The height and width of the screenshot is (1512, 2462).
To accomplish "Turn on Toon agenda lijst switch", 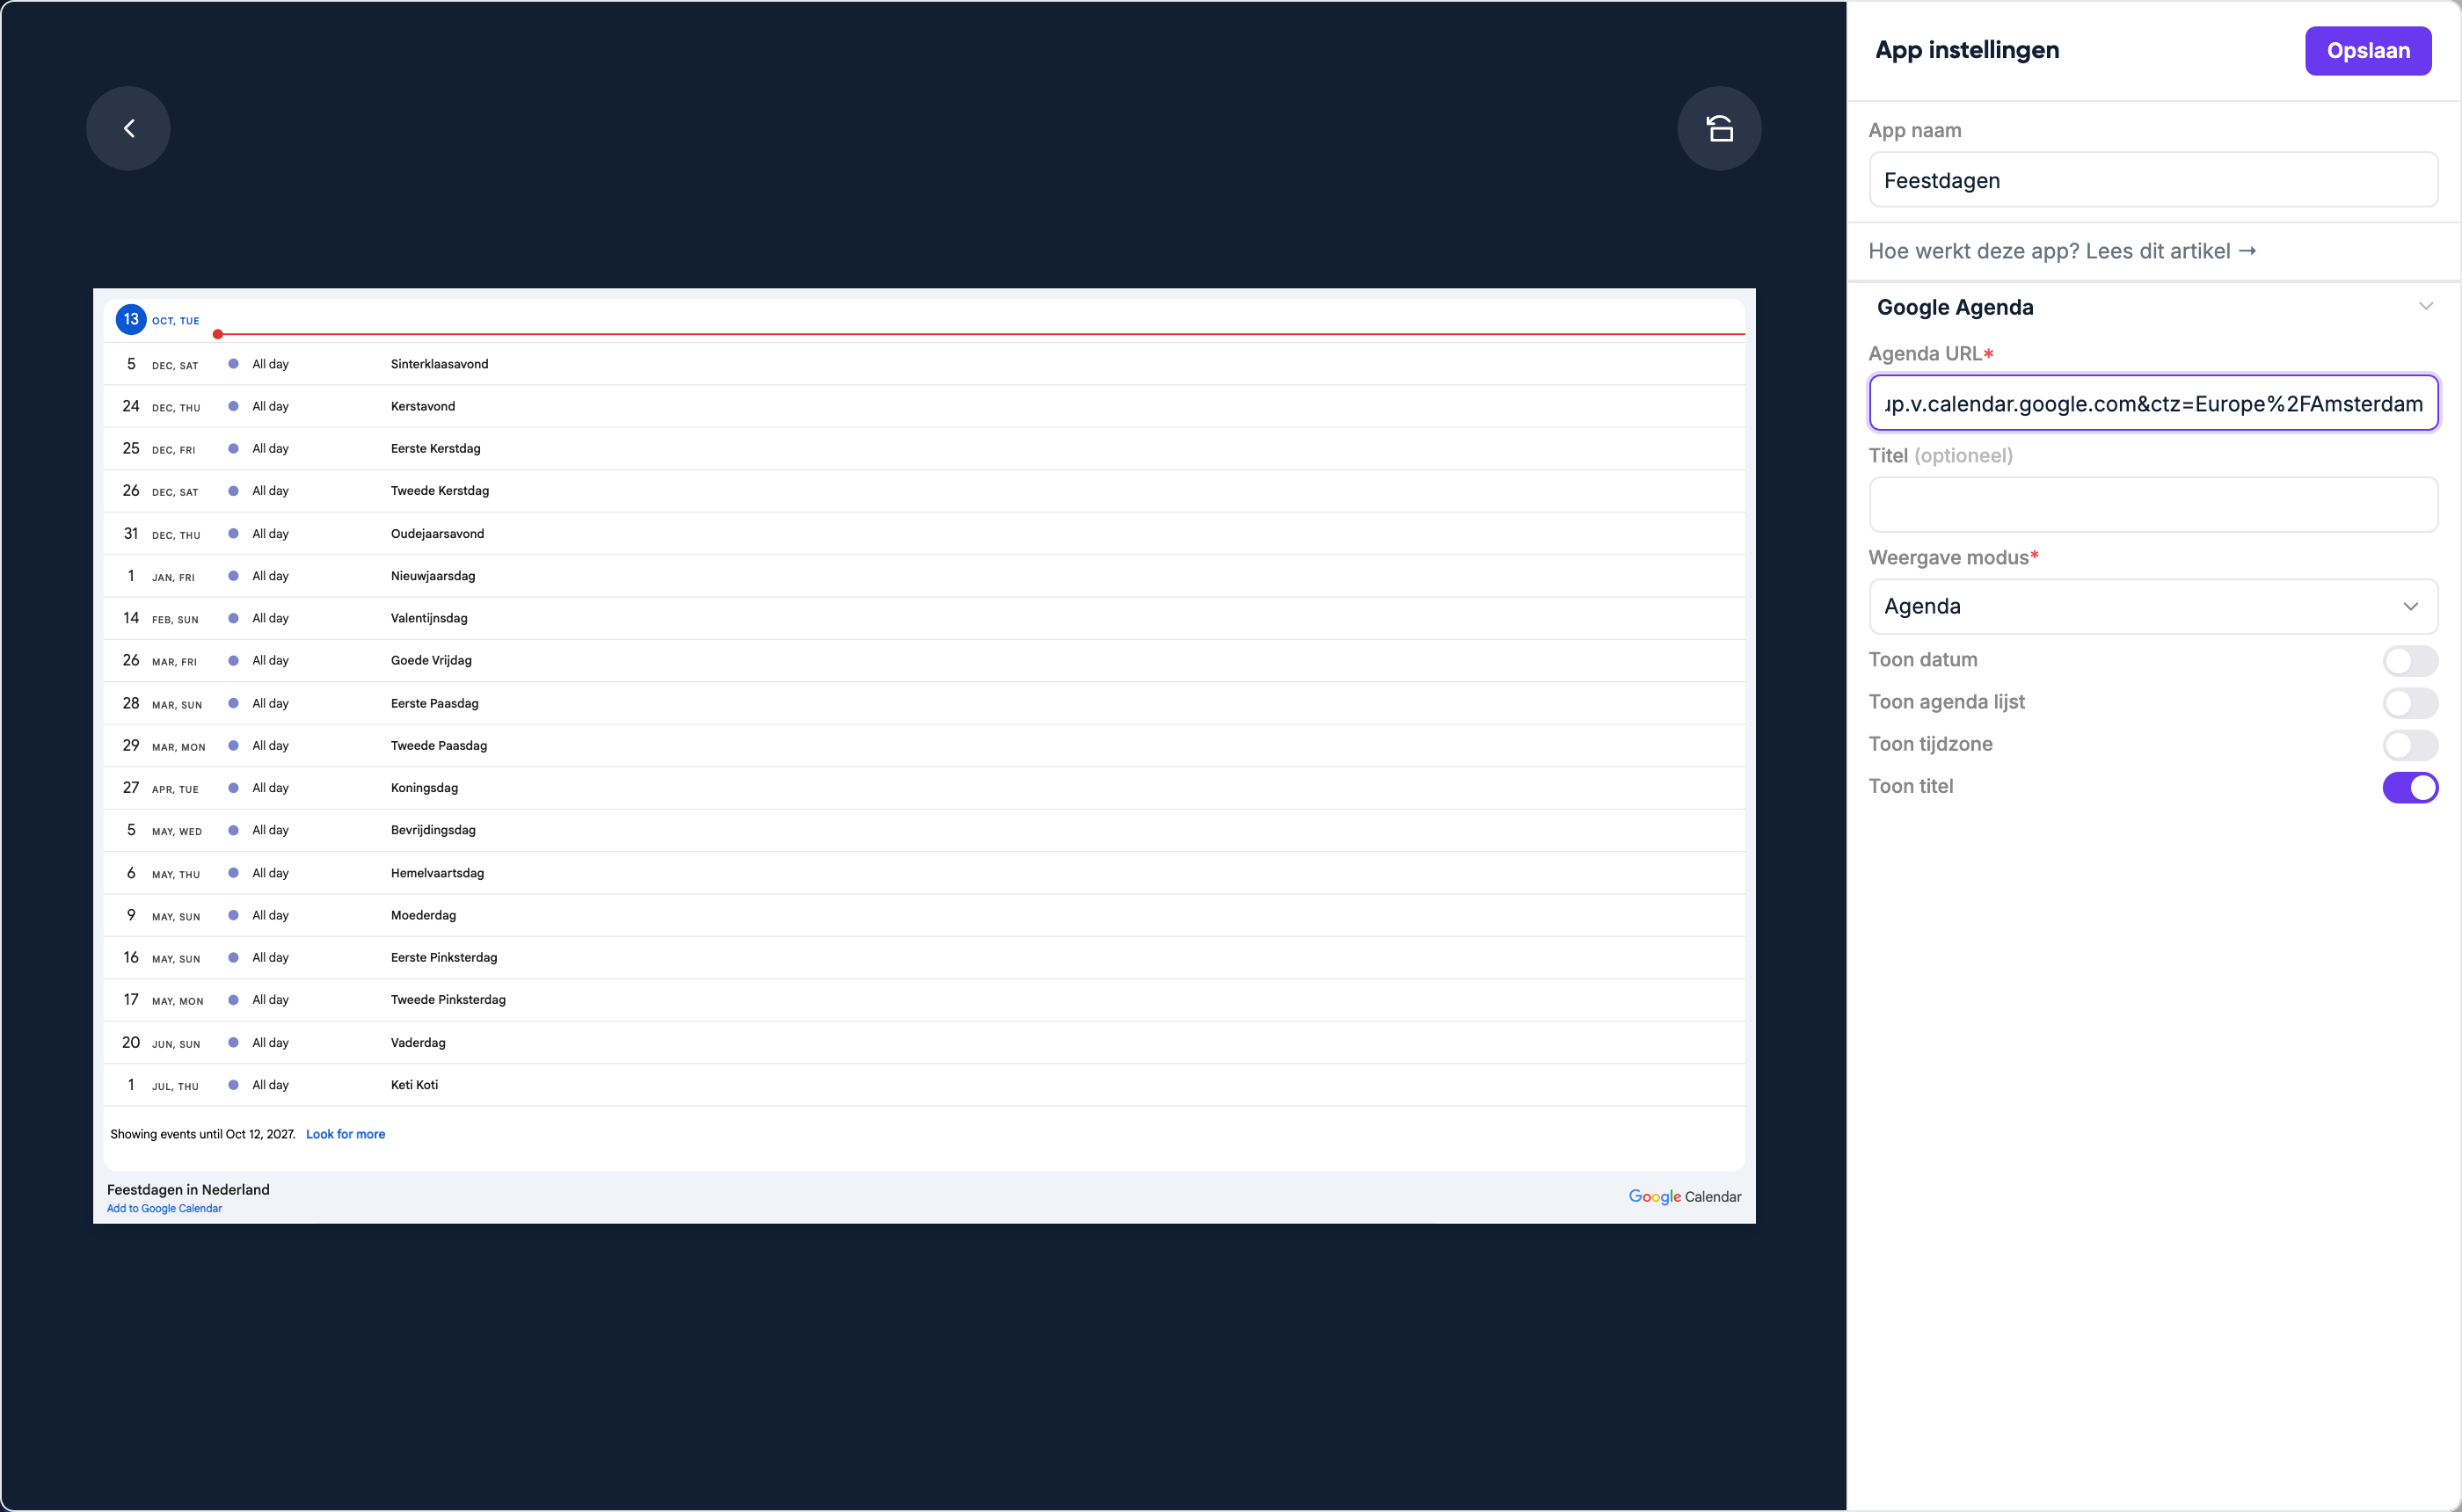I will pos(2410,702).
